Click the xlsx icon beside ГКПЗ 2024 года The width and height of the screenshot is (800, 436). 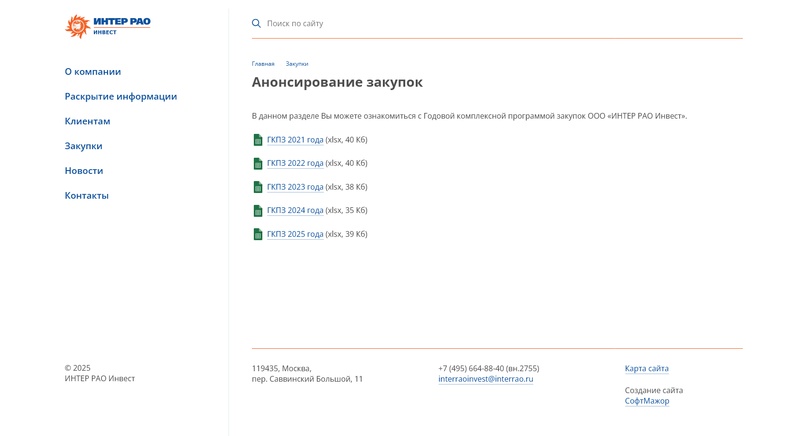(x=258, y=211)
